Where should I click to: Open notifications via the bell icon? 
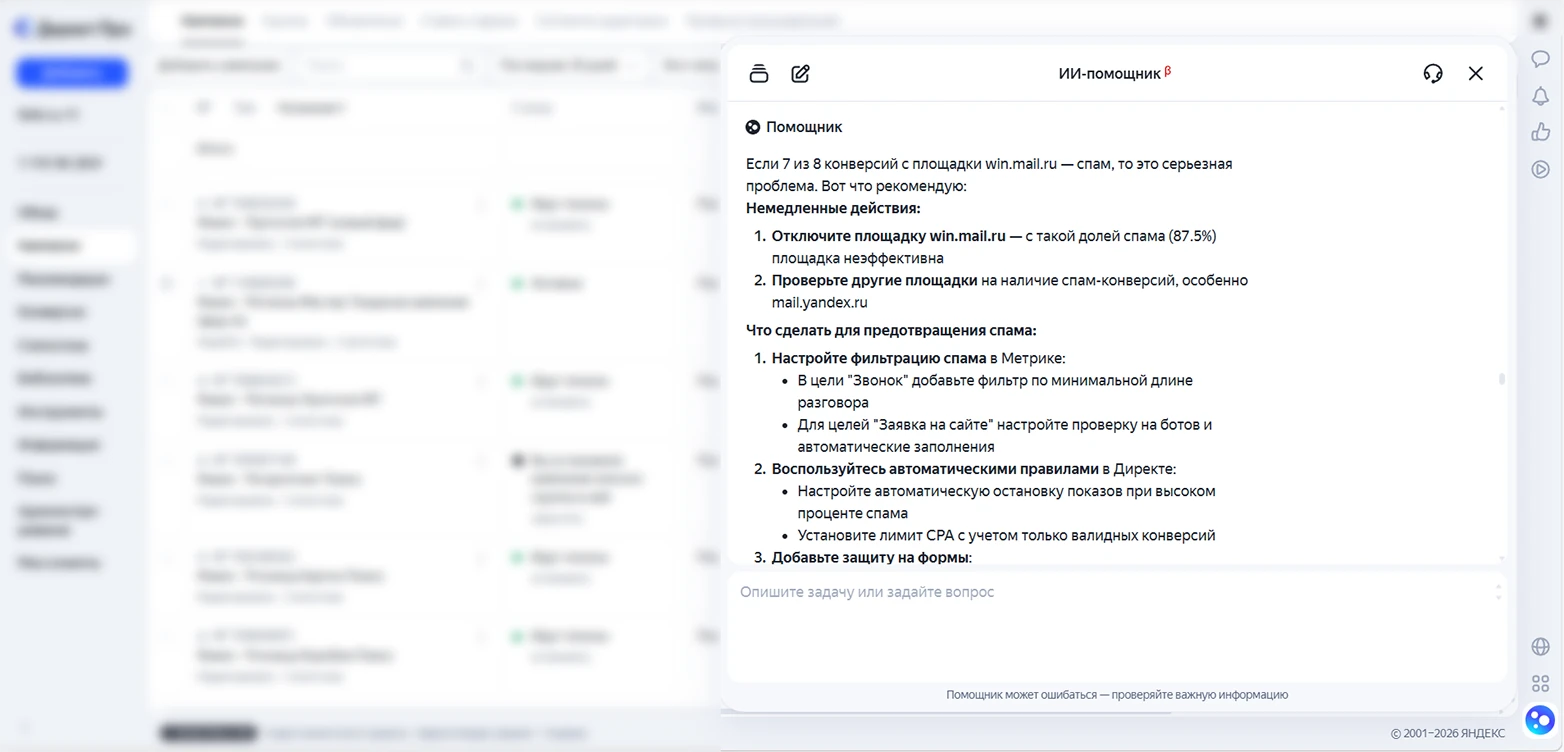[1540, 95]
